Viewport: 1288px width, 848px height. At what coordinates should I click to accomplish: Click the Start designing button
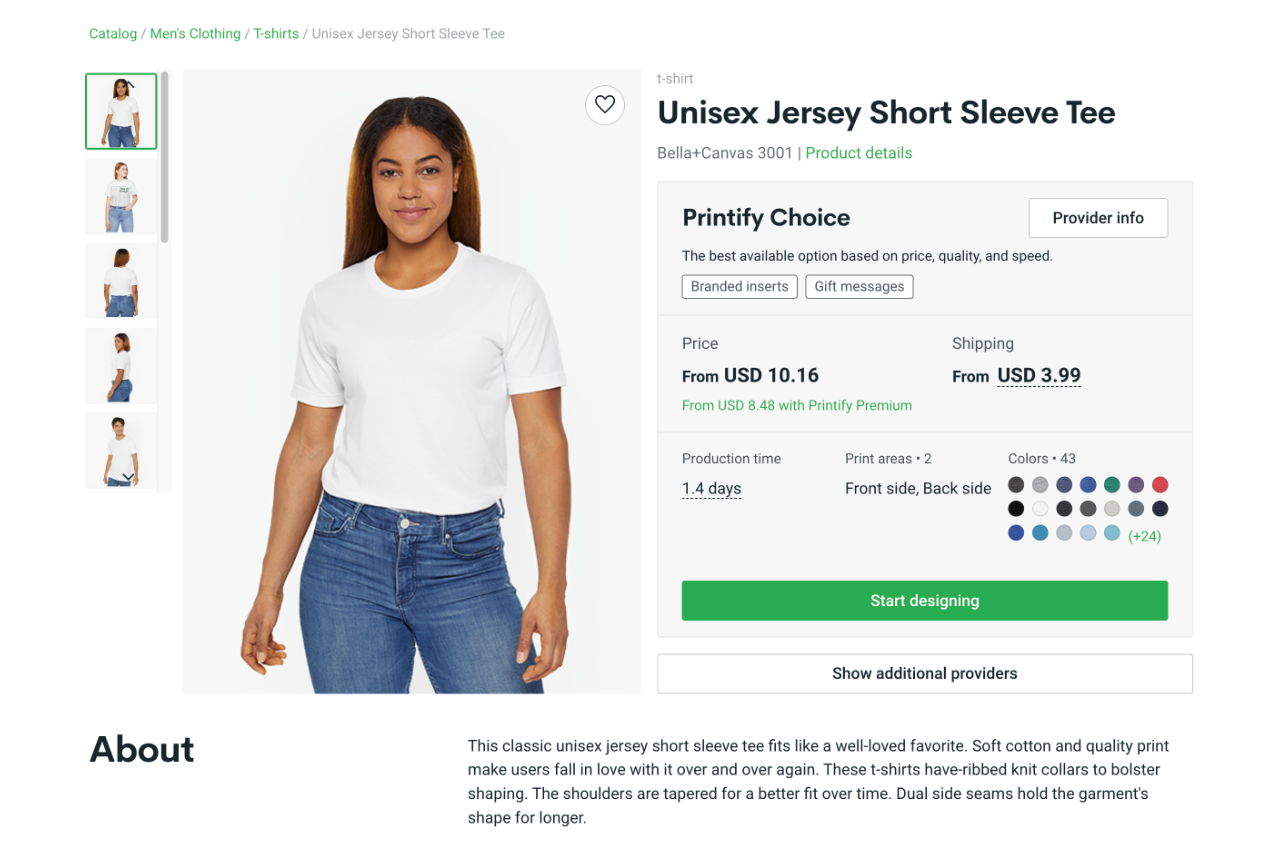point(924,601)
